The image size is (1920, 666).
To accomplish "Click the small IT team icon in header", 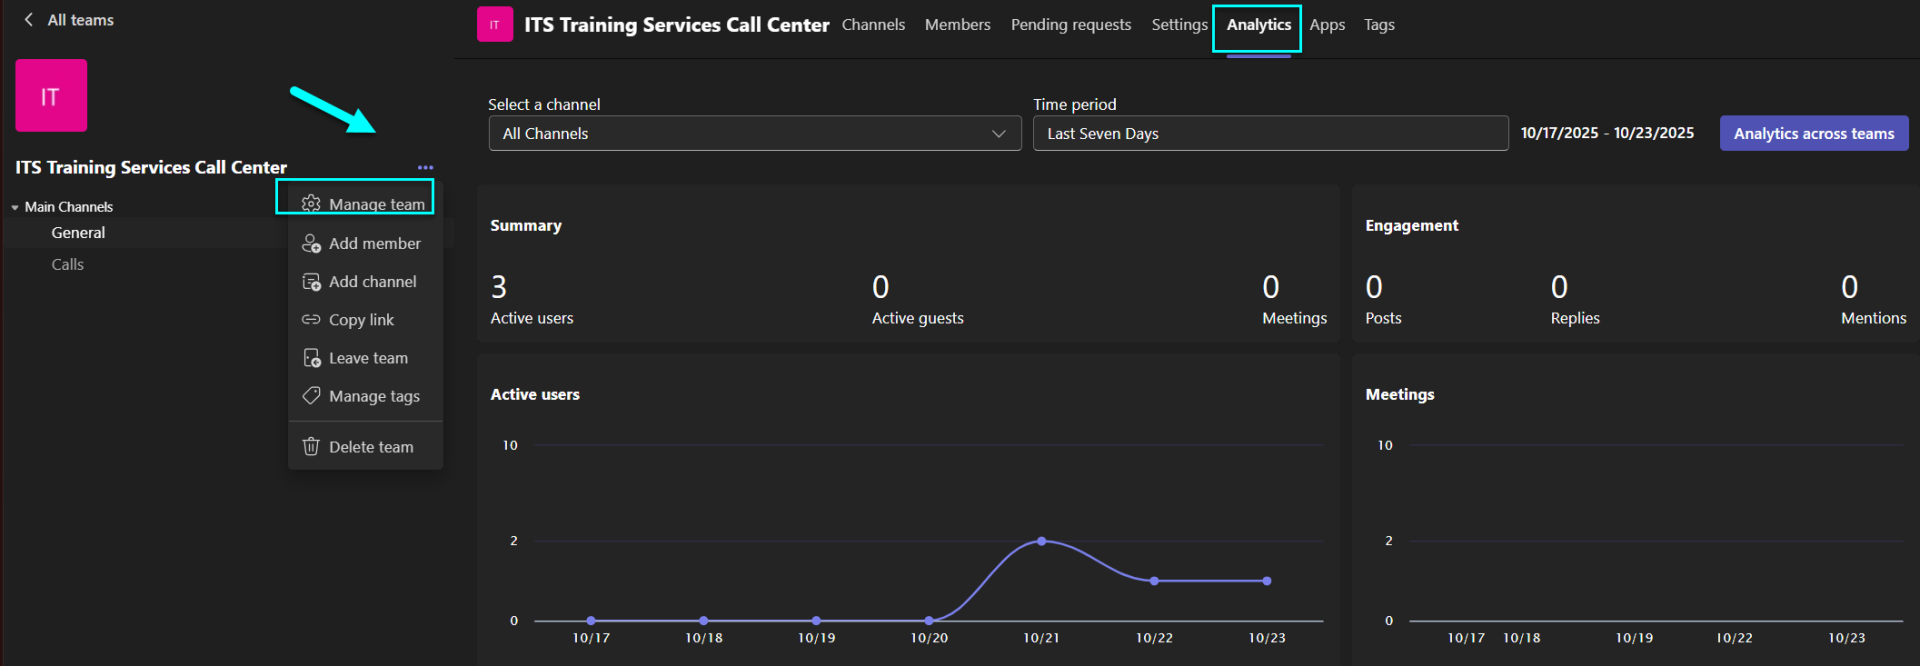I will tap(494, 25).
